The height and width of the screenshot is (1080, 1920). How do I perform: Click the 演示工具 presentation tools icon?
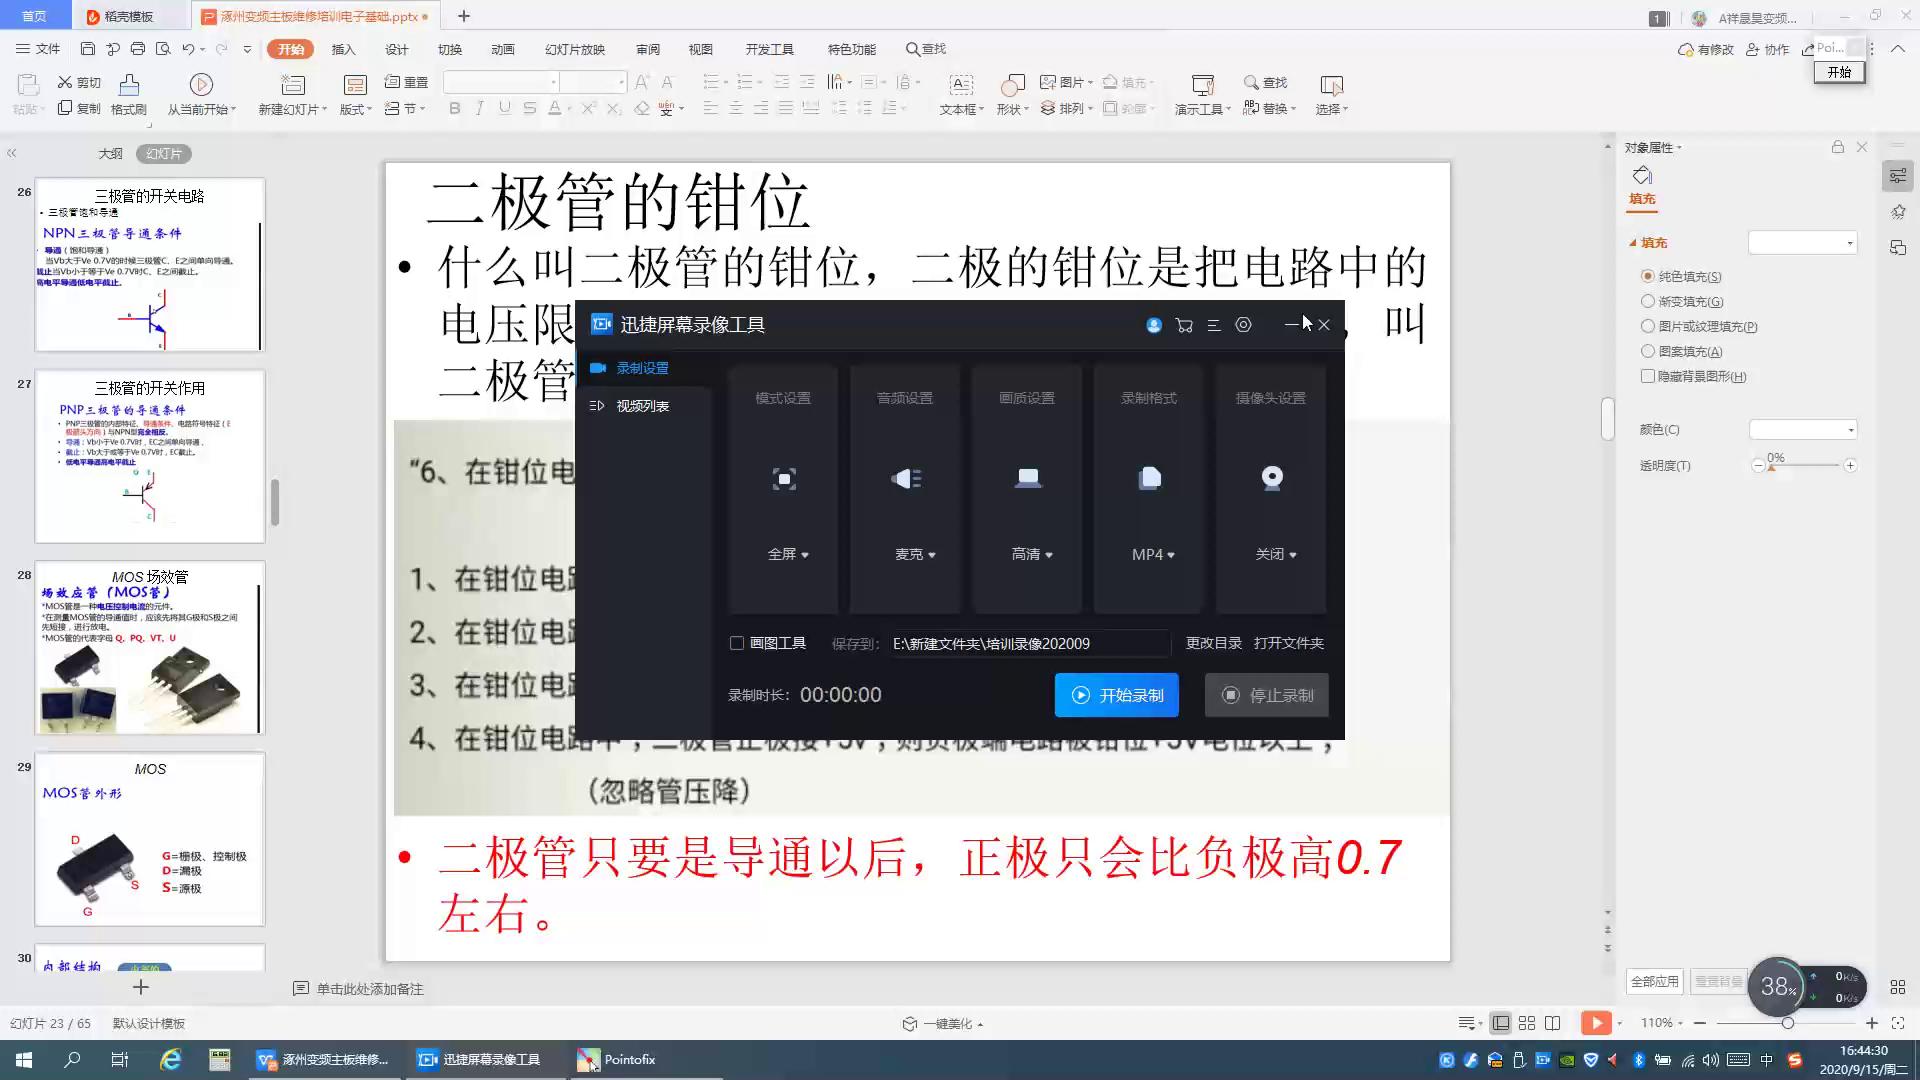pyautogui.click(x=1202, y=85)
